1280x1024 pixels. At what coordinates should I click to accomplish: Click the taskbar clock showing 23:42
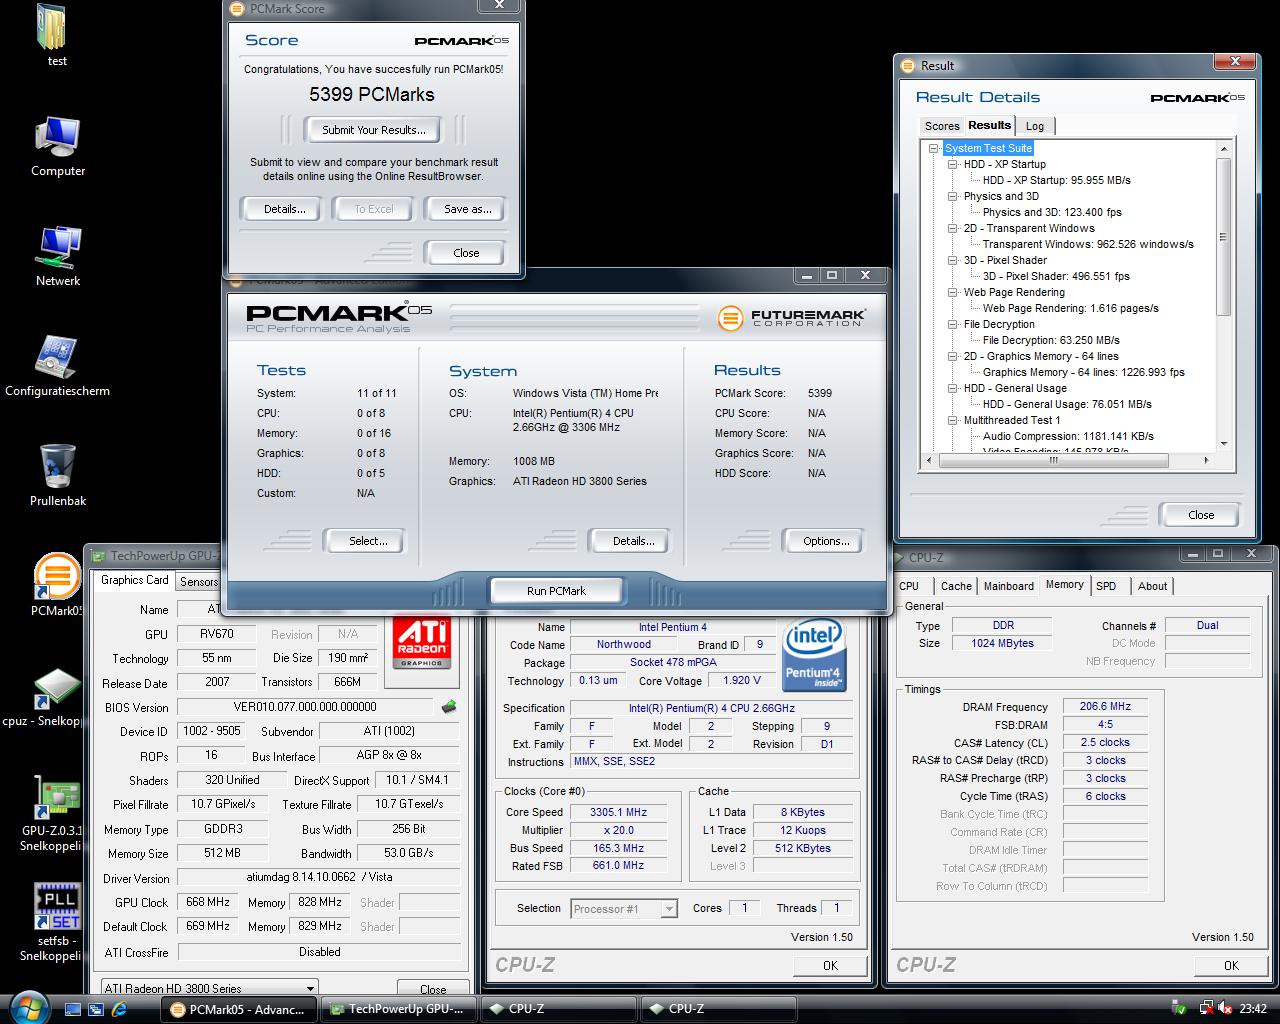click(x=1253, y=1008)
